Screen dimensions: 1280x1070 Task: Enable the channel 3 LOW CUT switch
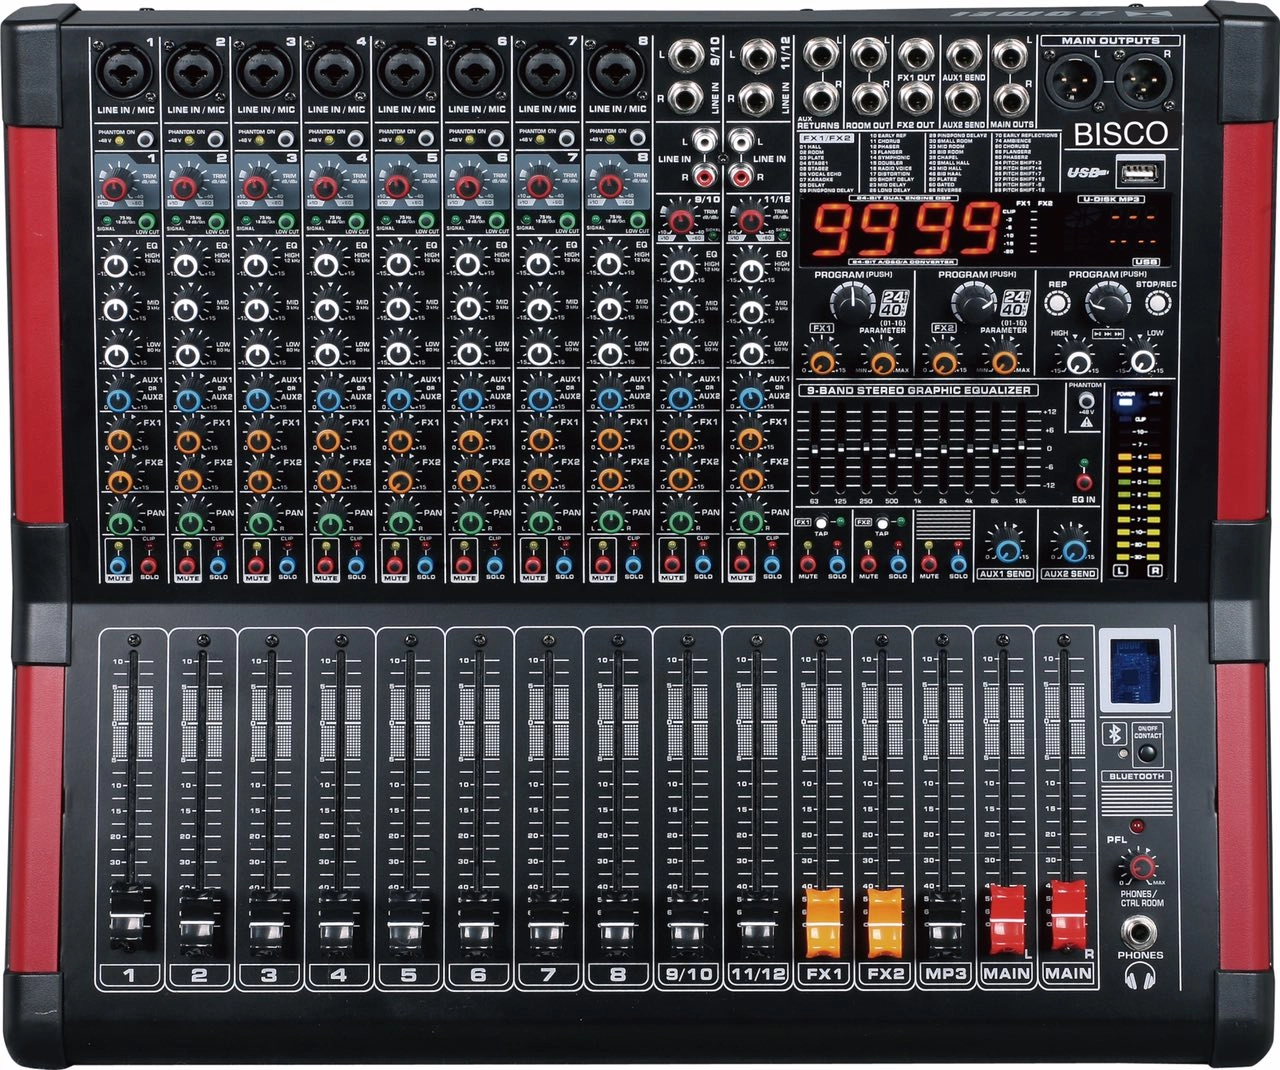286,222
